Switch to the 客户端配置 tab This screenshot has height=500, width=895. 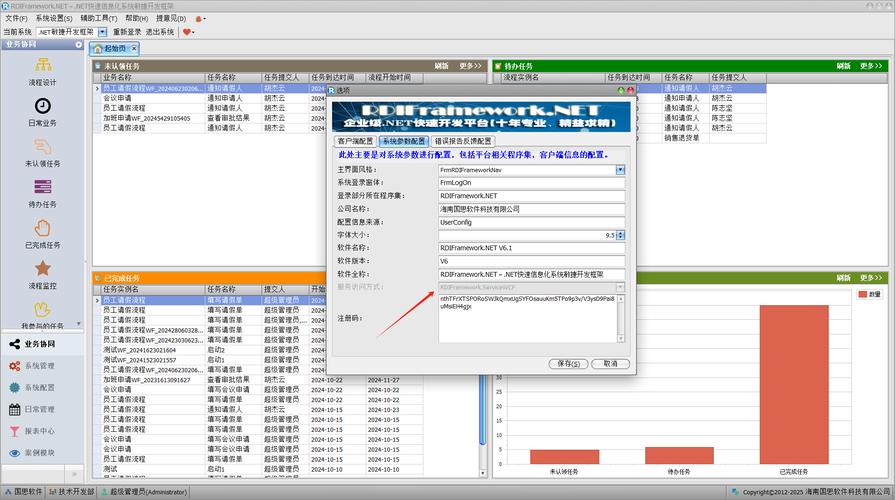(355, 141)
